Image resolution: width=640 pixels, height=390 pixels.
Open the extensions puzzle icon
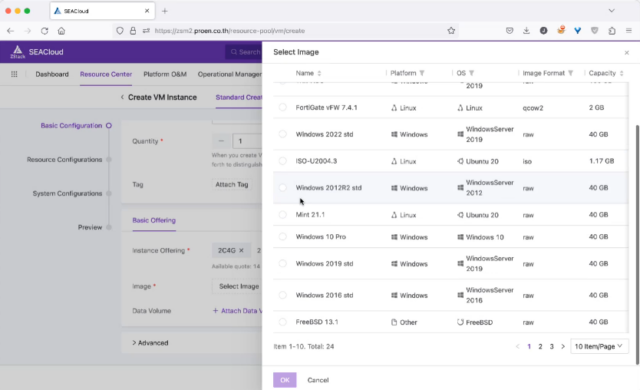tap(611, 31)
